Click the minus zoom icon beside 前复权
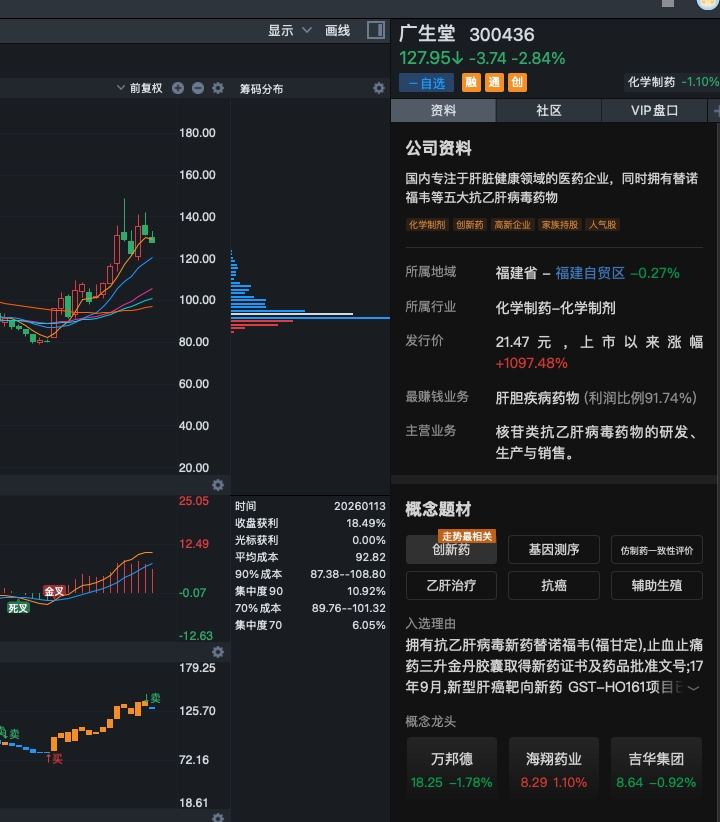 [198, 88]
